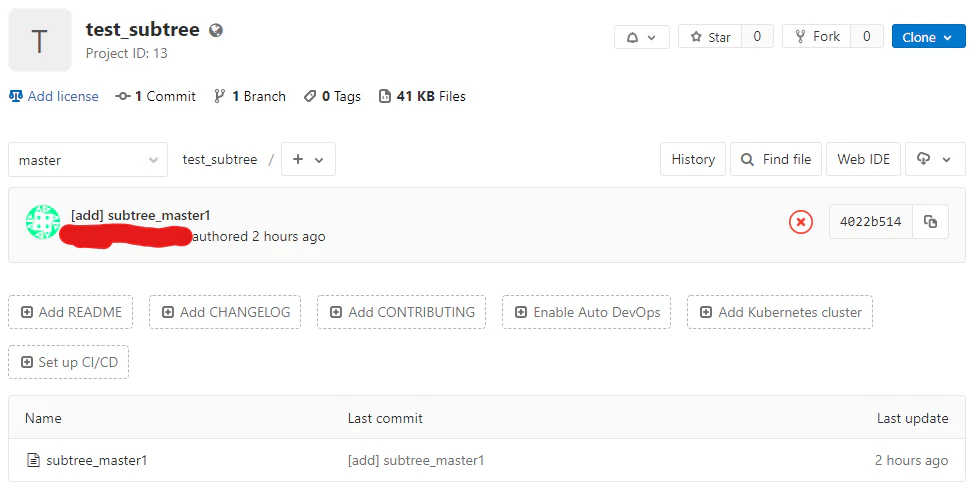Screen dimensions: 980x494
Task: Open the plus add-file dropdown
Action: [308, 159]
